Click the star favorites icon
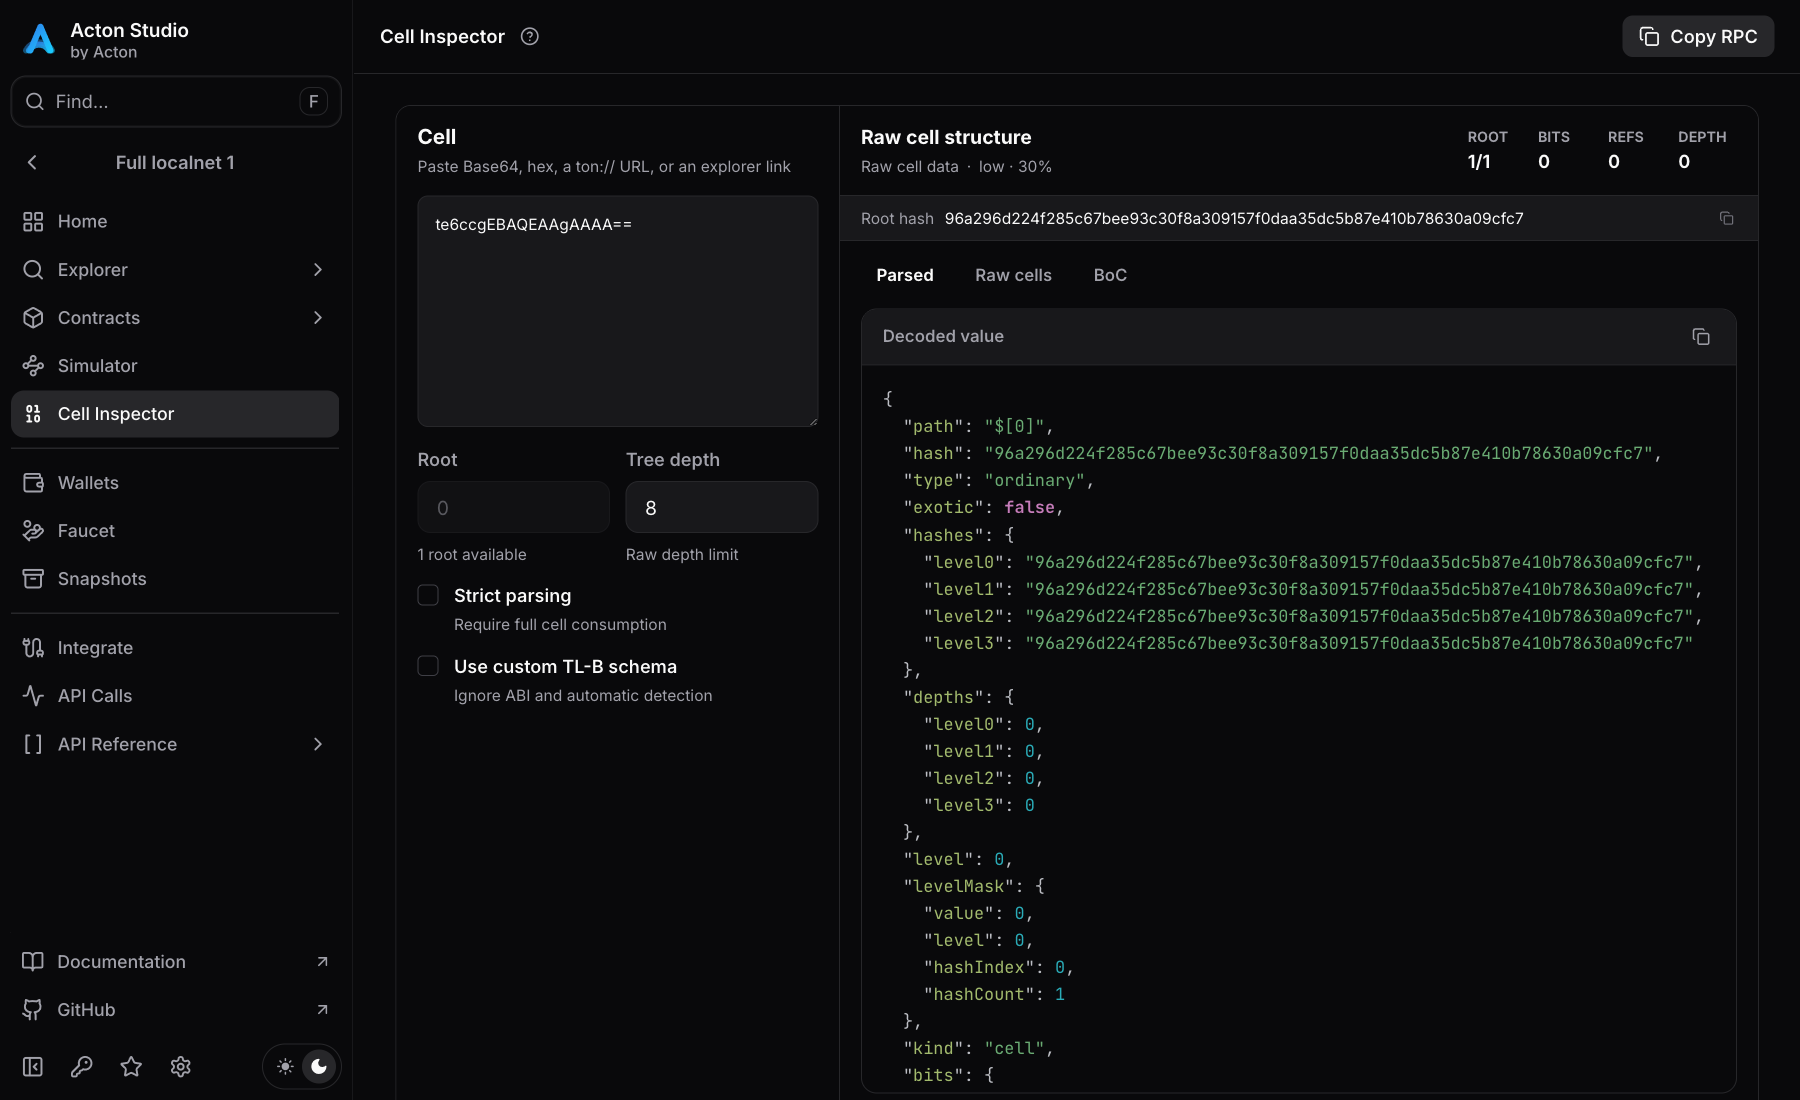1800x1100 pixels. [x=131, y=1066]
